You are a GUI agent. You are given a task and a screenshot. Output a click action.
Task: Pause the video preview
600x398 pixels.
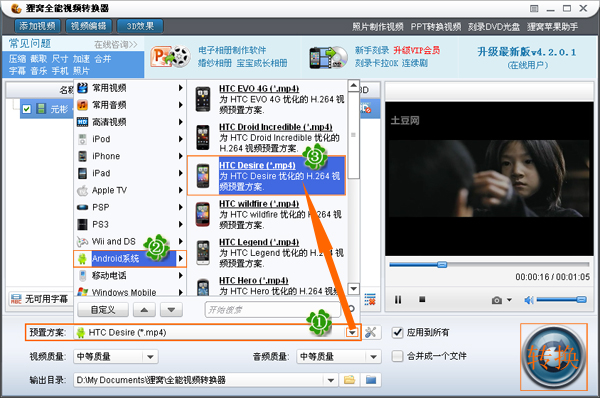pos(398,300)
